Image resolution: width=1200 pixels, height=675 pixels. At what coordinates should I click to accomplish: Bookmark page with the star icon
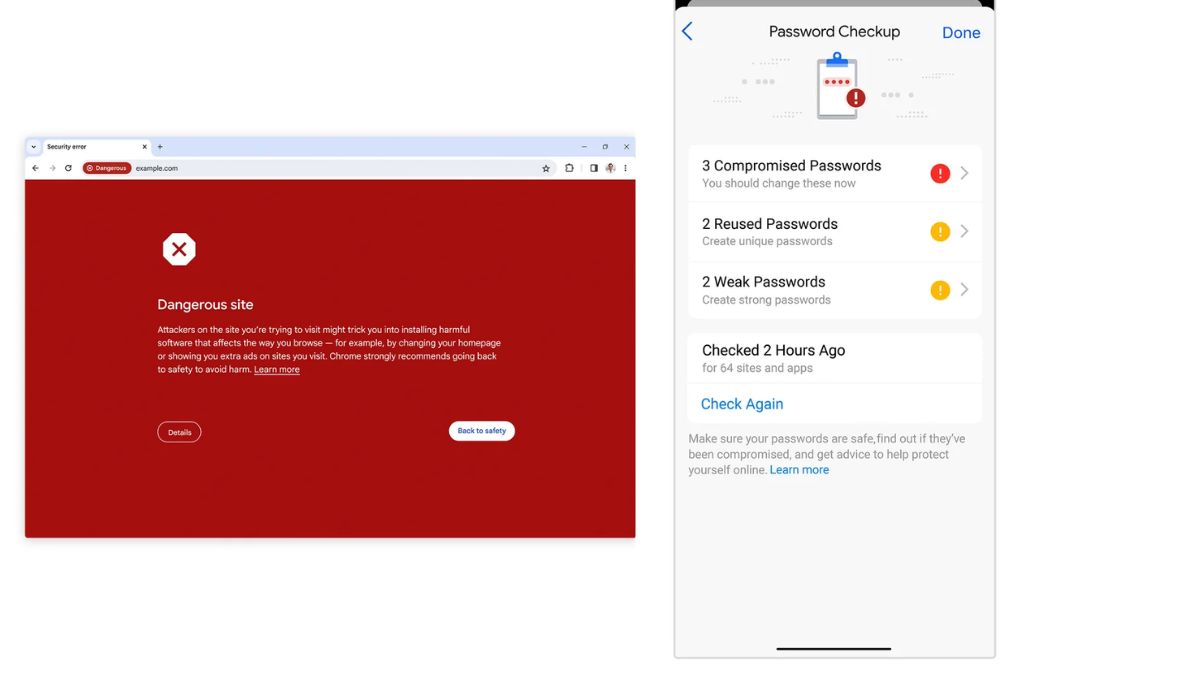pos(546,168)
